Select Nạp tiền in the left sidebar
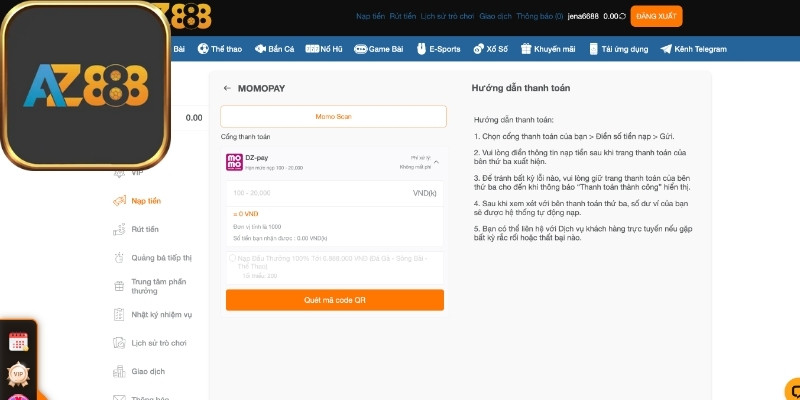 146,201
